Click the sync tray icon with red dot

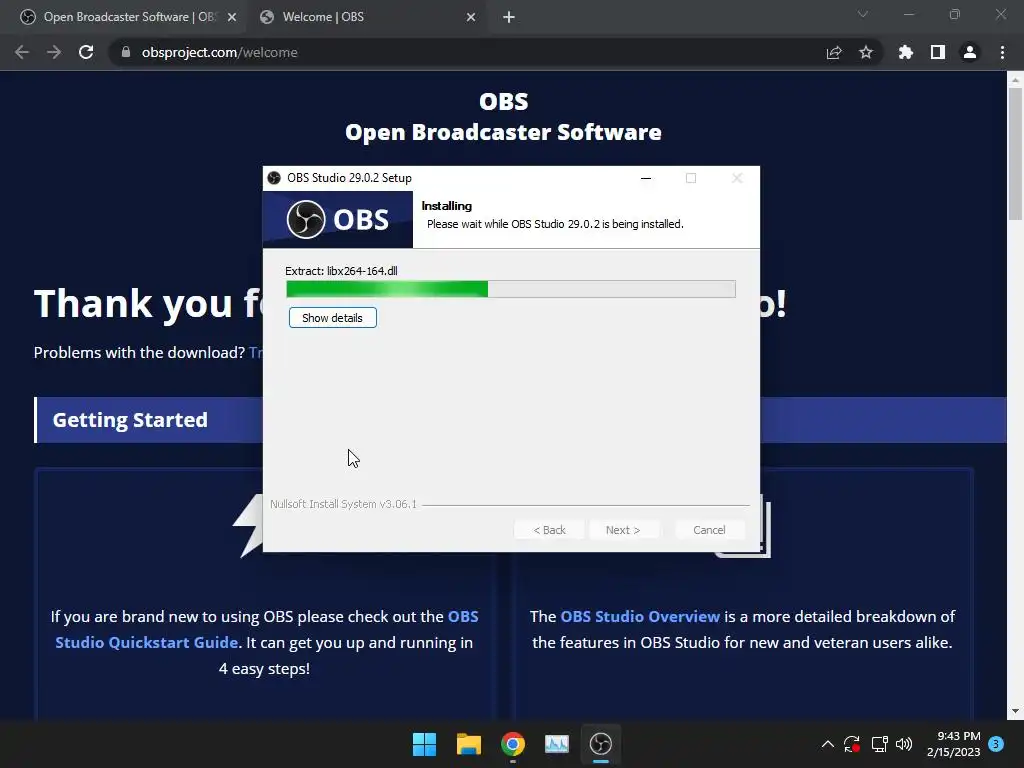852,744
